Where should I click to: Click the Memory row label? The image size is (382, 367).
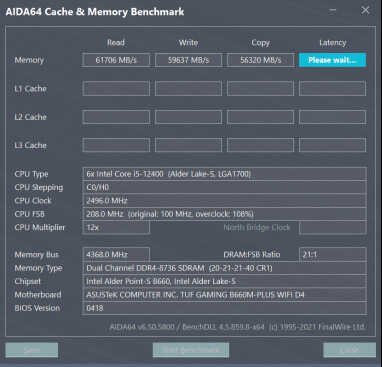[29, 60]
